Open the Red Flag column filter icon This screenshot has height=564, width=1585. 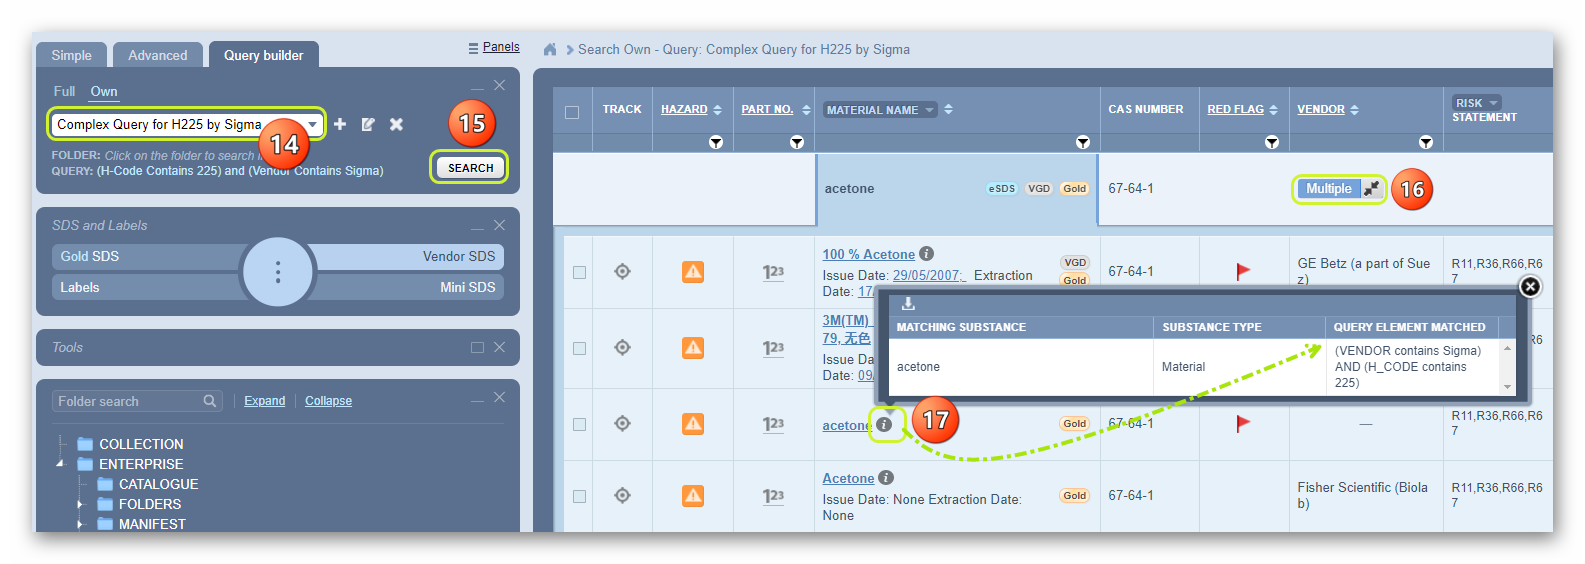1272,142
